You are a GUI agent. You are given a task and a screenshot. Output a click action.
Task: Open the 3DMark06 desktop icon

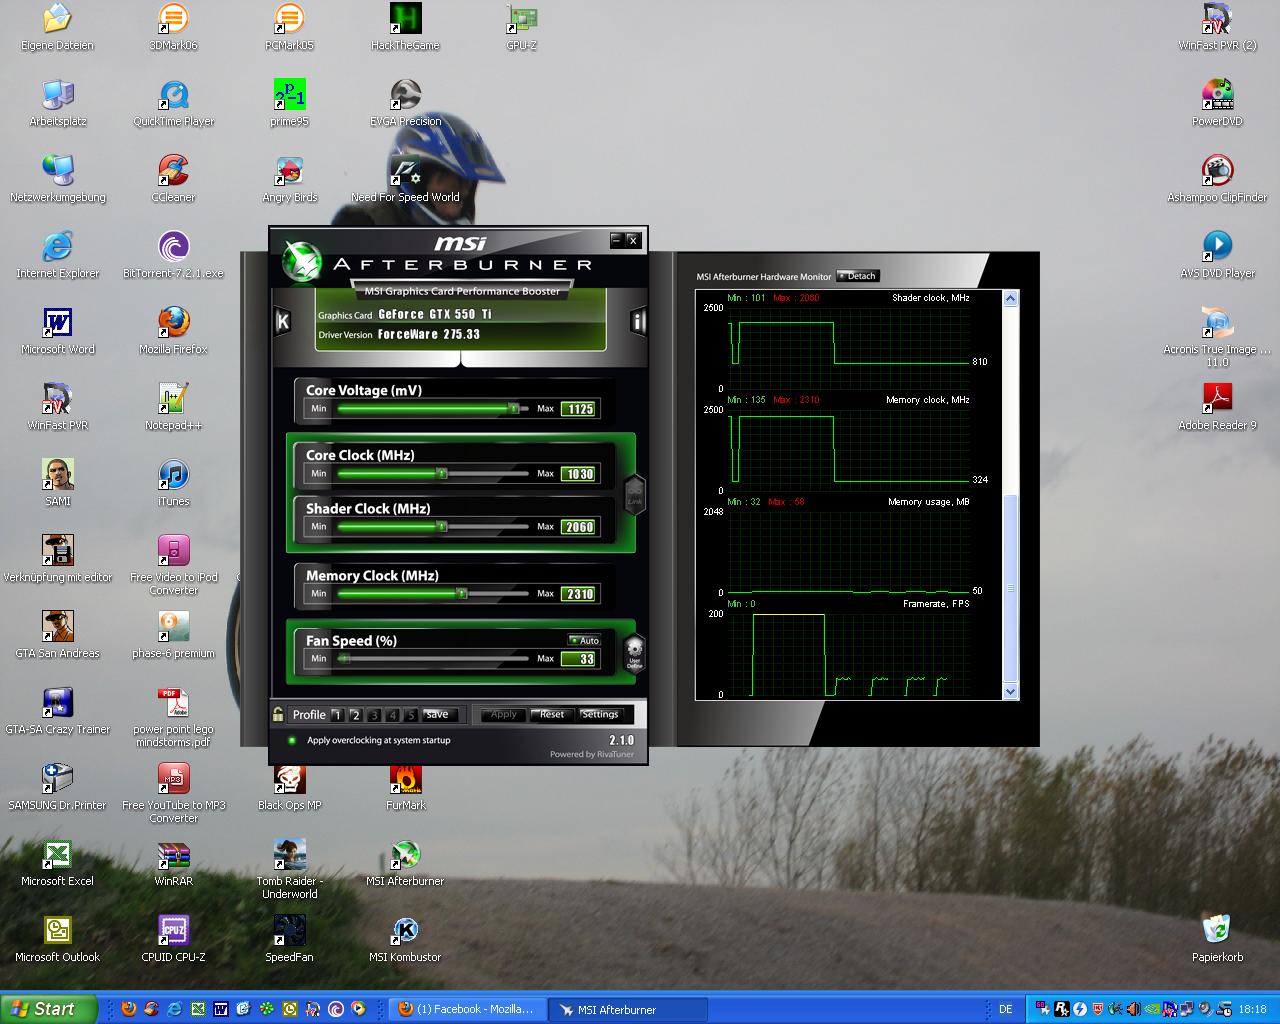point(173,27)
